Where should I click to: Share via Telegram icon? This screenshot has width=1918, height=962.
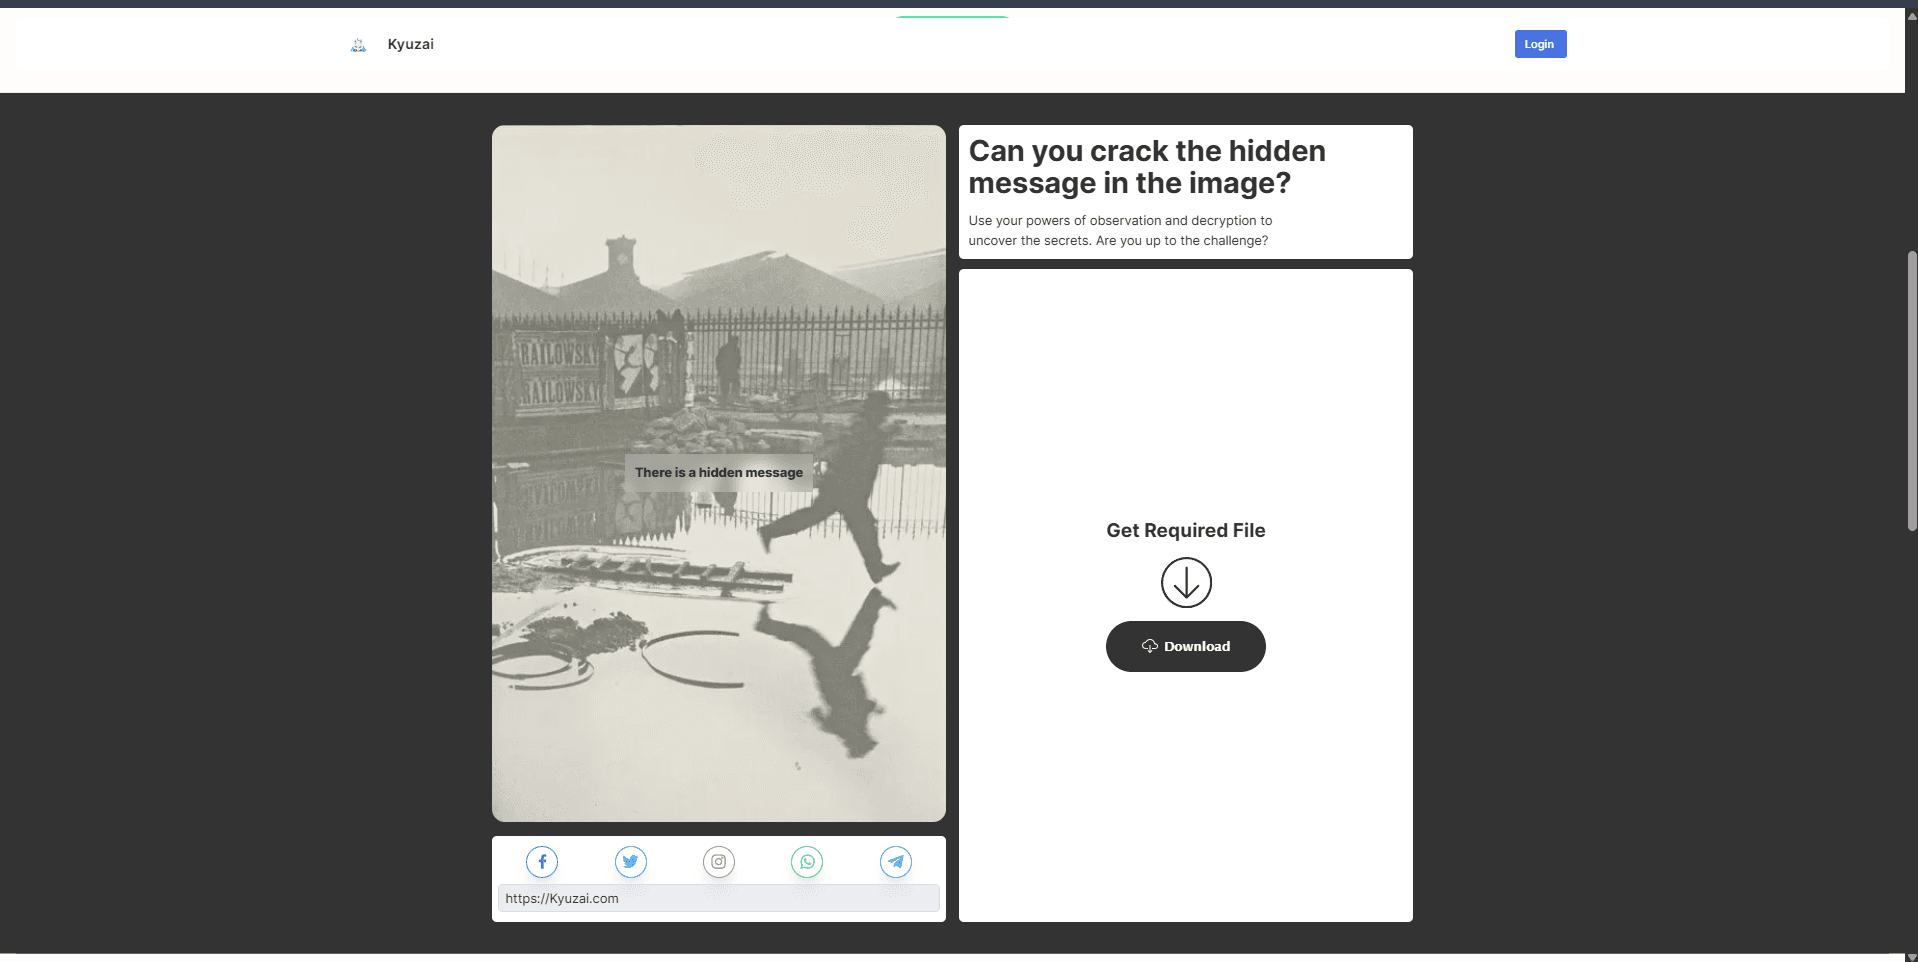click(x=896, y=862)
